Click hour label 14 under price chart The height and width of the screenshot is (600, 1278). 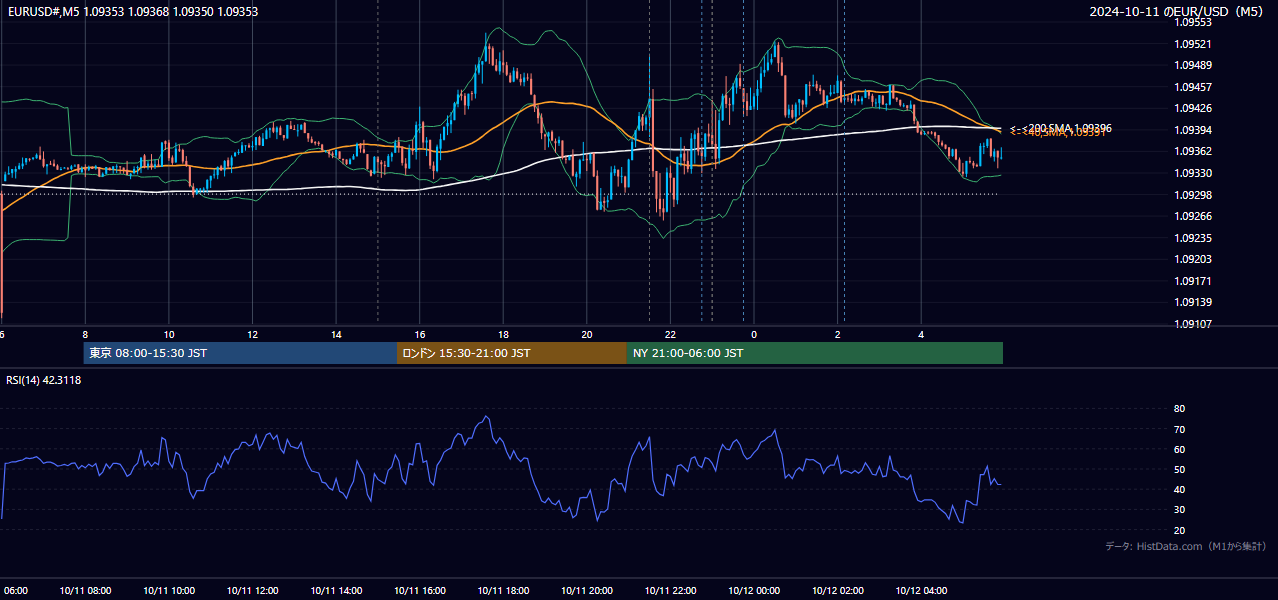click(x=336, y=334)
